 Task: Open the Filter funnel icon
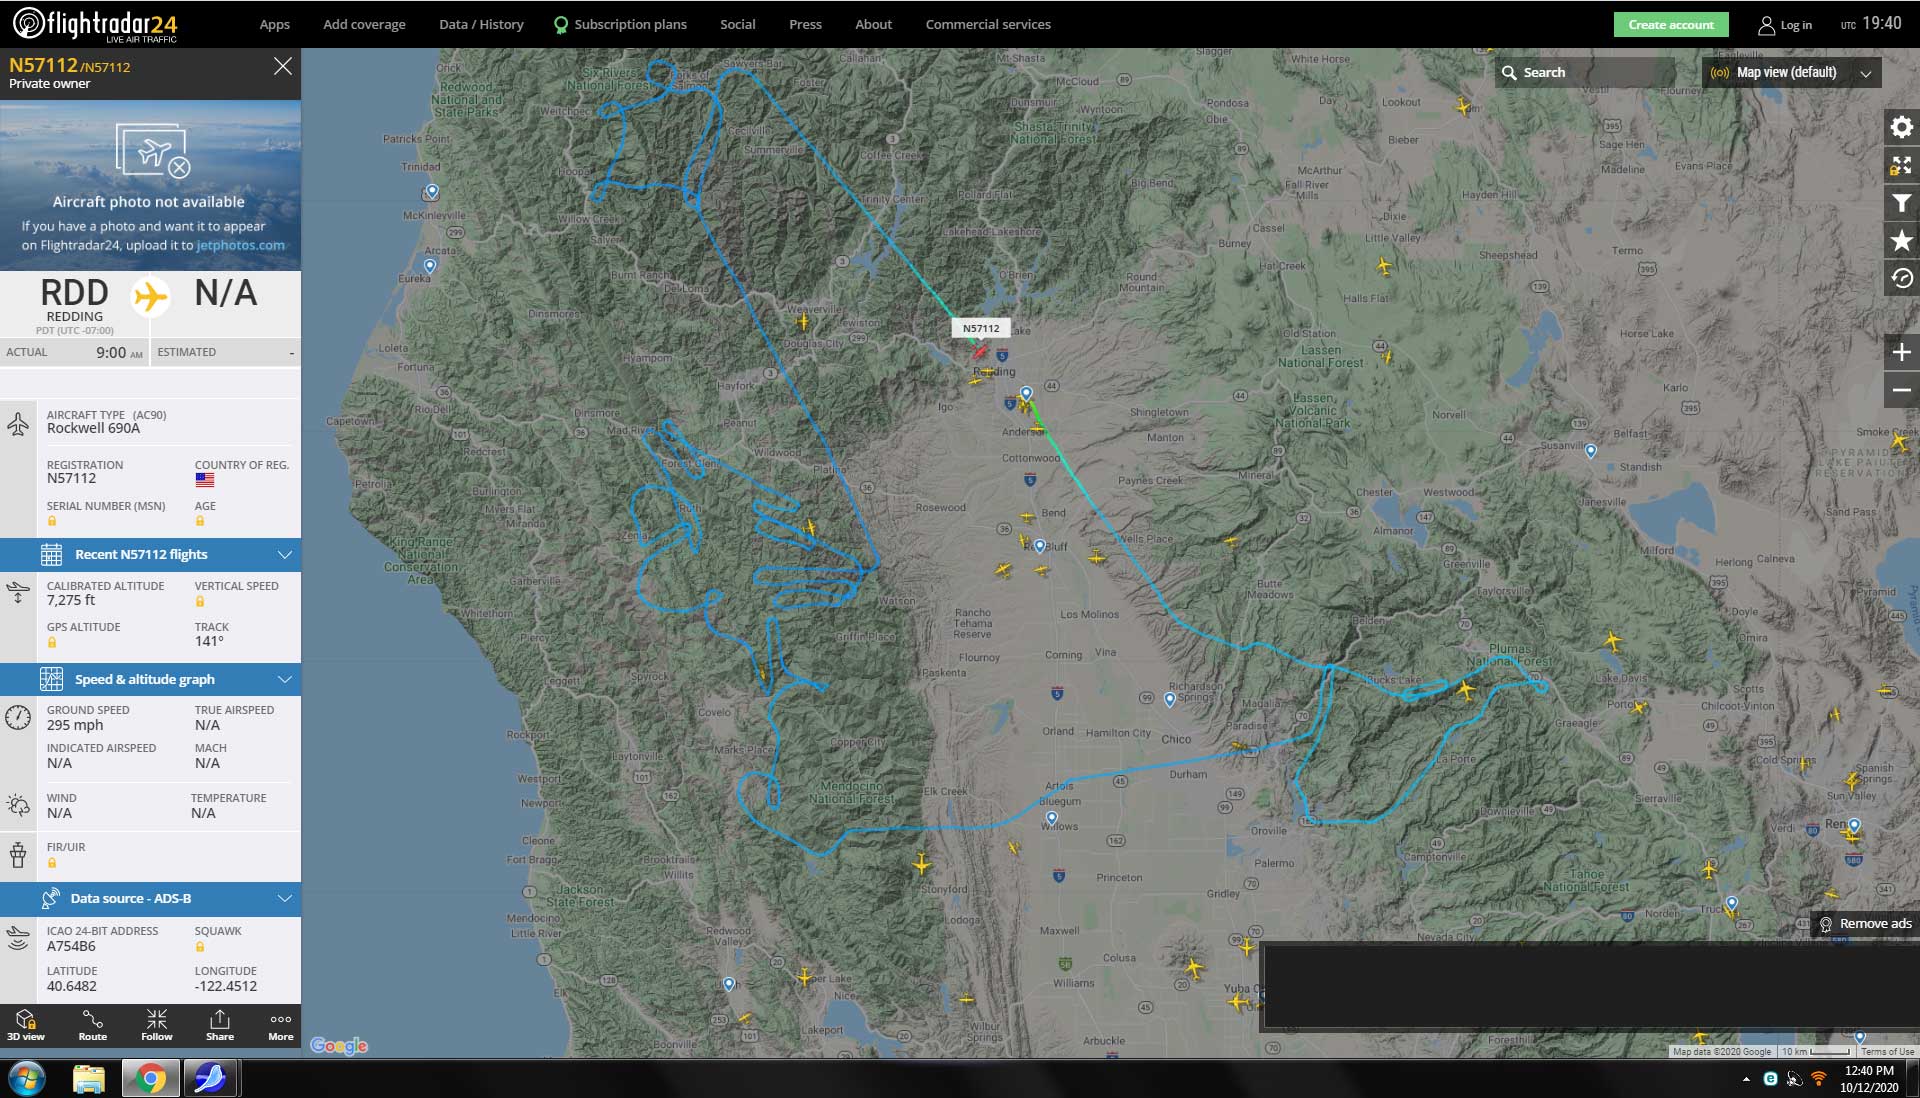point(1901,203)
